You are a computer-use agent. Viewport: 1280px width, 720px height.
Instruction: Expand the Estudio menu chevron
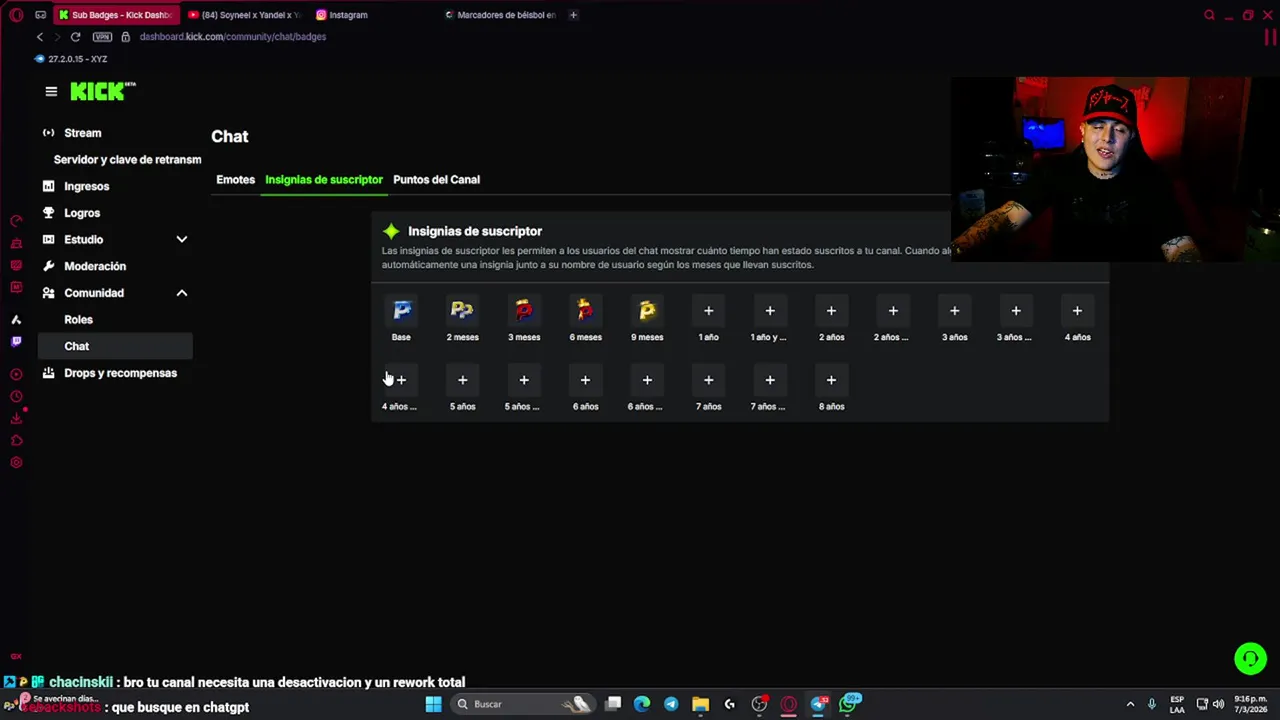[182, 240]
